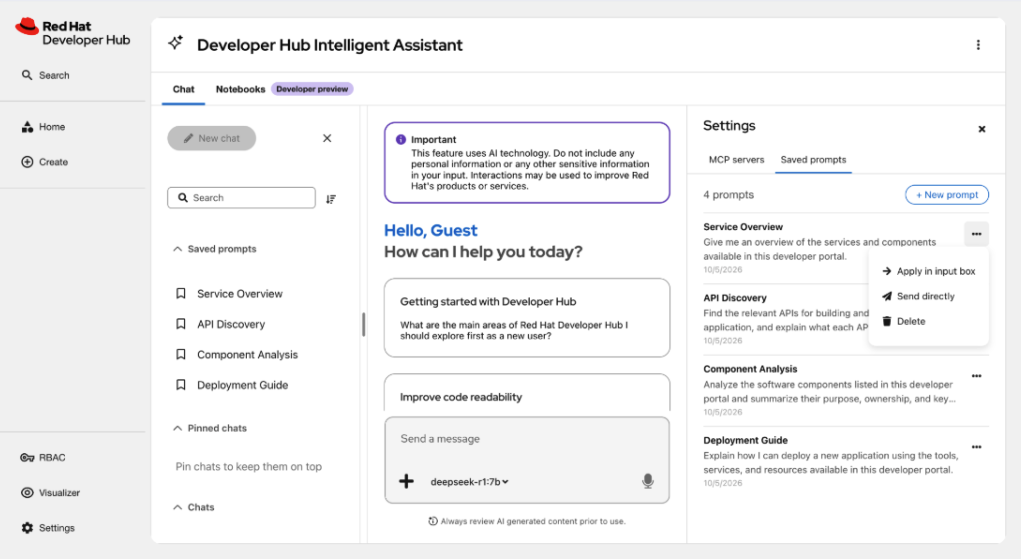Click bookmark icon for Deployment Guide
This screenshot has height=559, width=1021.
click(x=181, y=384)
